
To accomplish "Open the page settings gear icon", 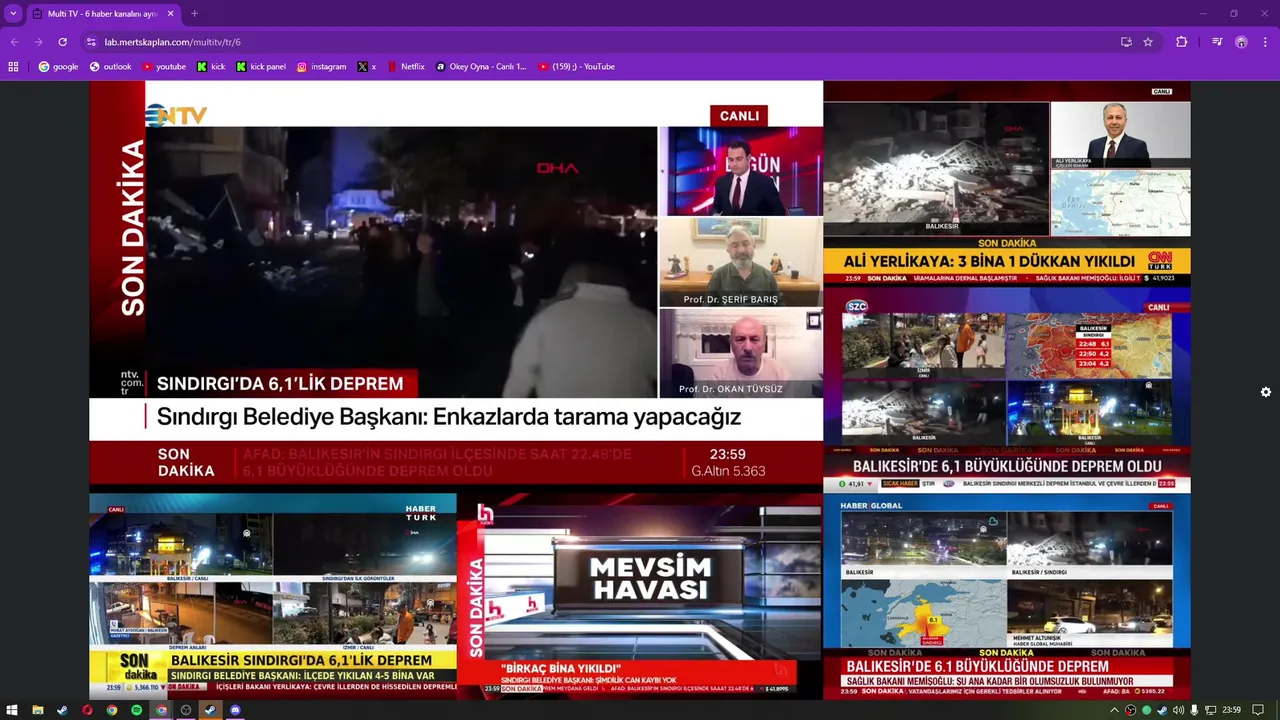I will 1266,392.
